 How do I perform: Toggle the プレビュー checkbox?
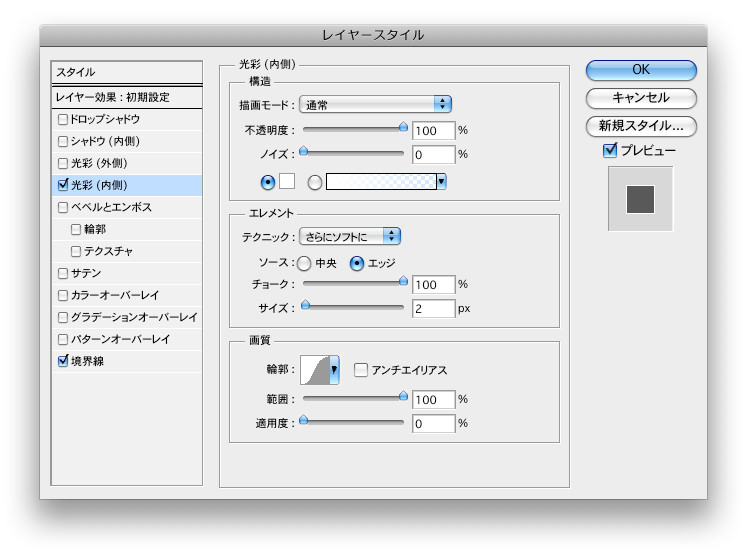coord(610,150)
